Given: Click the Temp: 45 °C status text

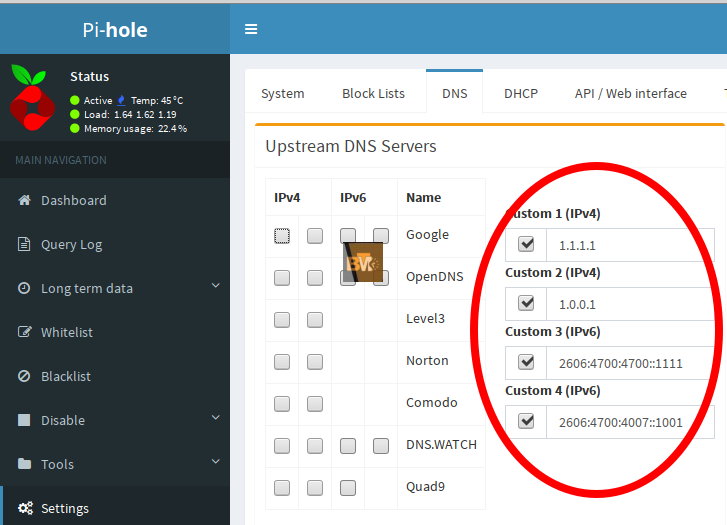Looking at the screenshot, I should point(157,100).
